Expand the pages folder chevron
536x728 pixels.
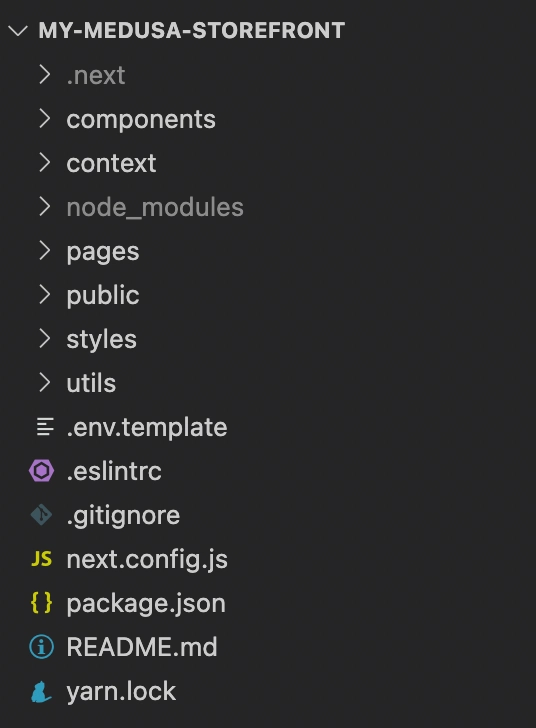(x=45, y=251)
